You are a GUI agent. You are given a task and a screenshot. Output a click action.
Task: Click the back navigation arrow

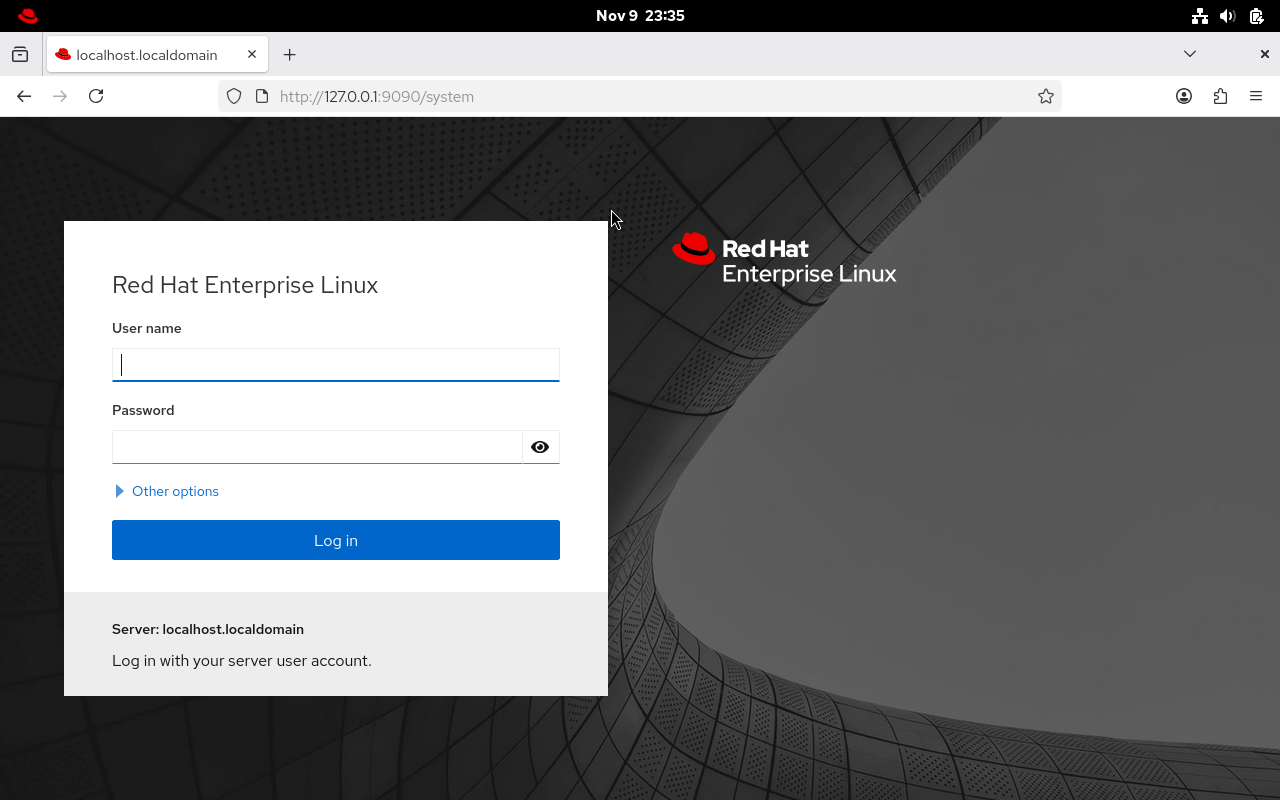pos(24,96)
